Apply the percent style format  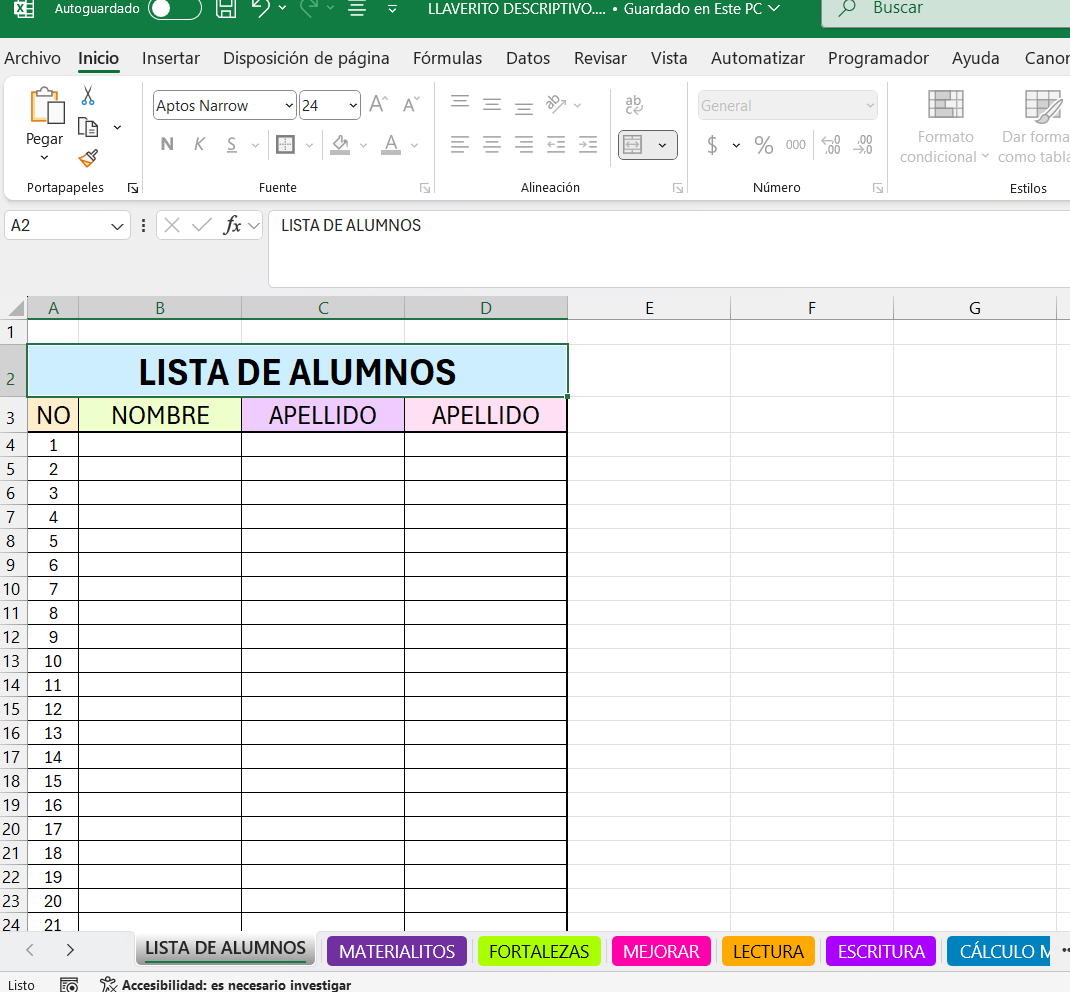point(764,146)
